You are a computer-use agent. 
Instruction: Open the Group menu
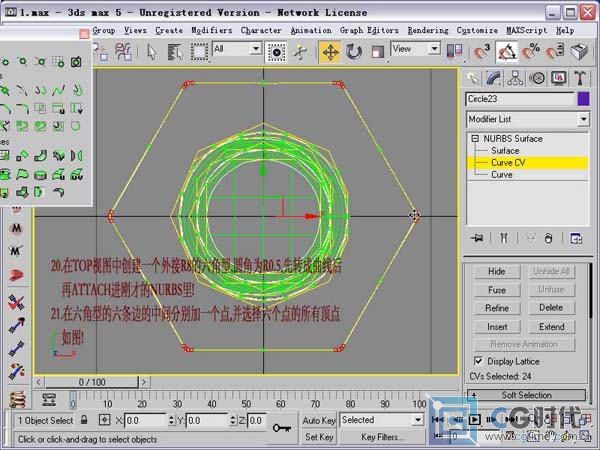[x=104, y=30]
